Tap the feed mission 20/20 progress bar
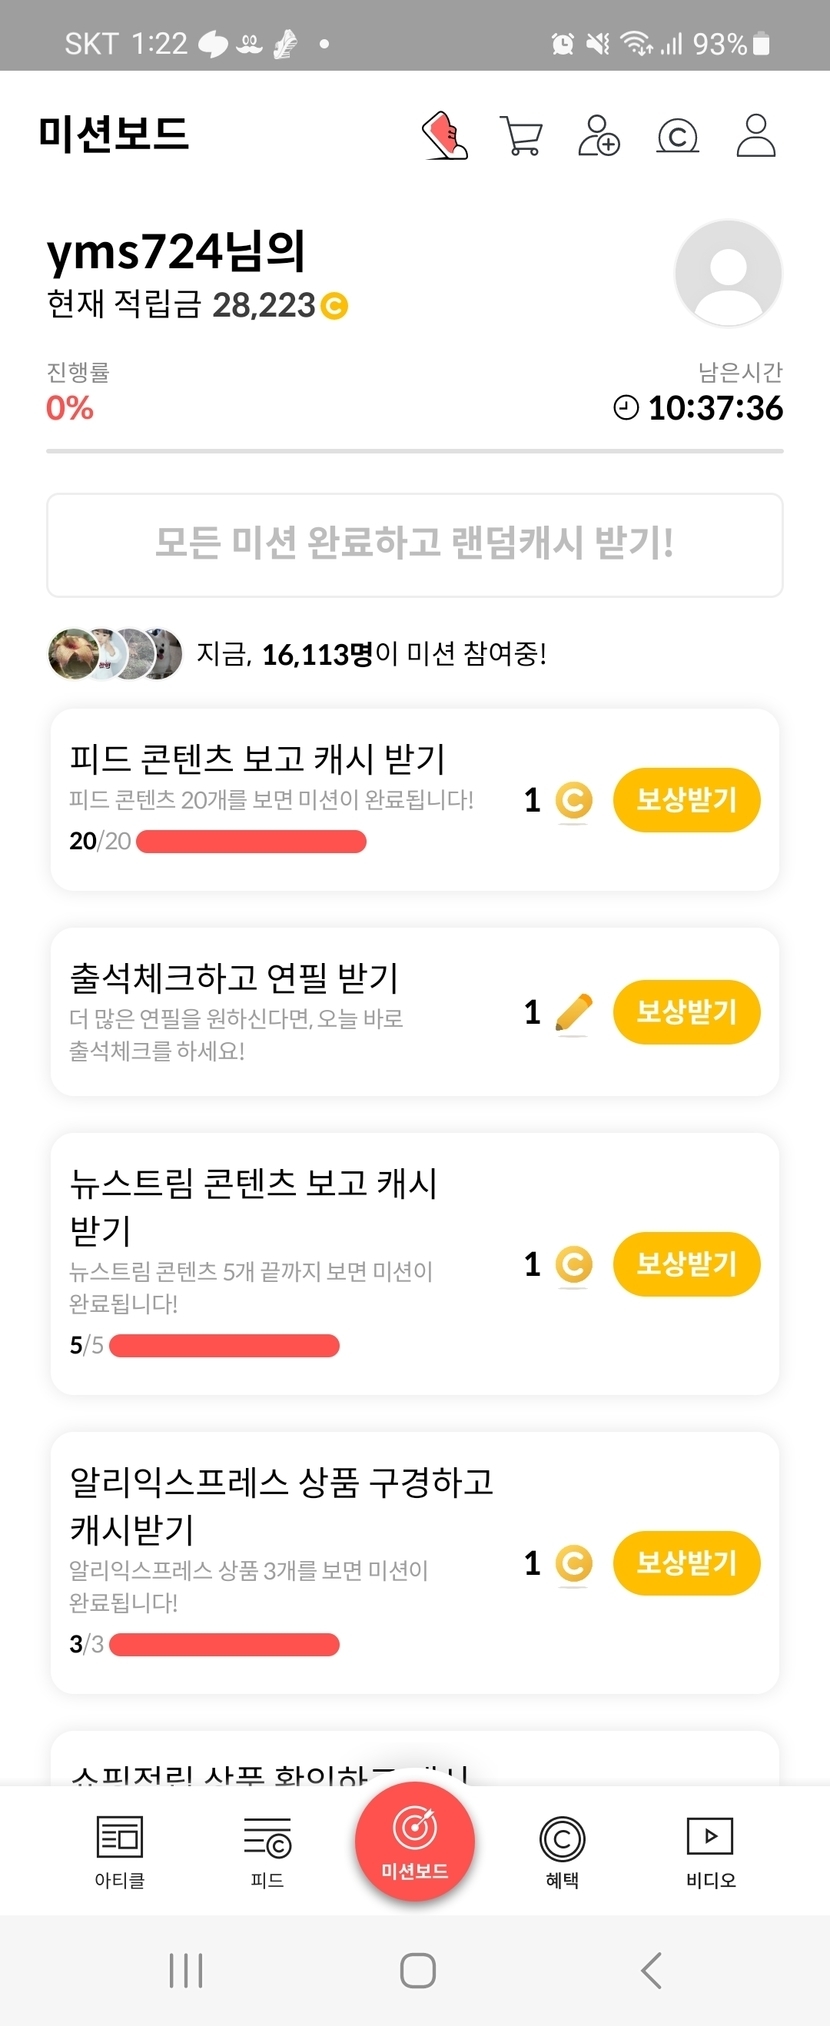Viewport: 830px width, 2026px height. pos(251,842)
